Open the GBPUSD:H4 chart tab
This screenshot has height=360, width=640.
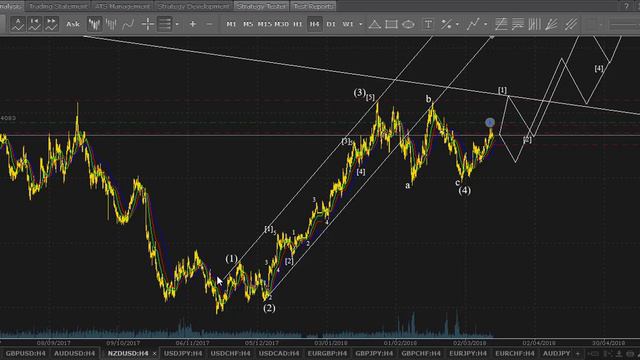(x=25, y=353)
